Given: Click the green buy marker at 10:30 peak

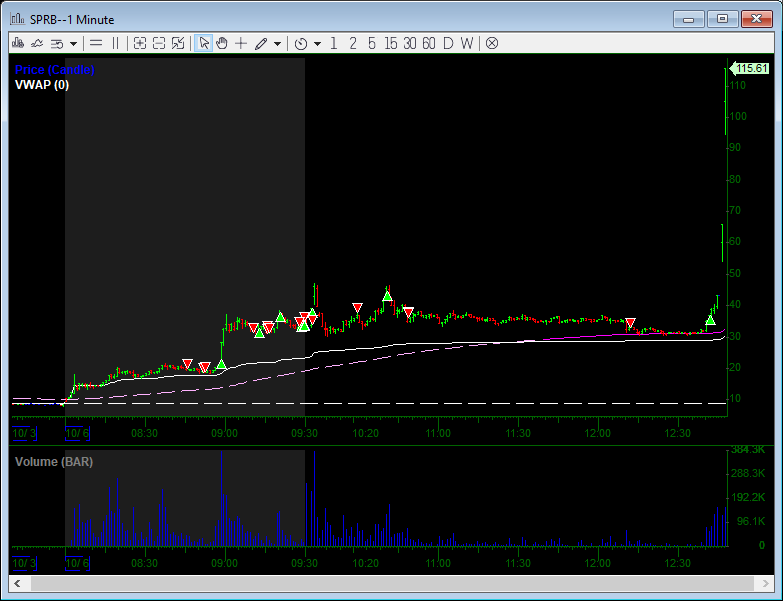Looking at the screenshot, I should pyautogui.click(x=387, y=296).
